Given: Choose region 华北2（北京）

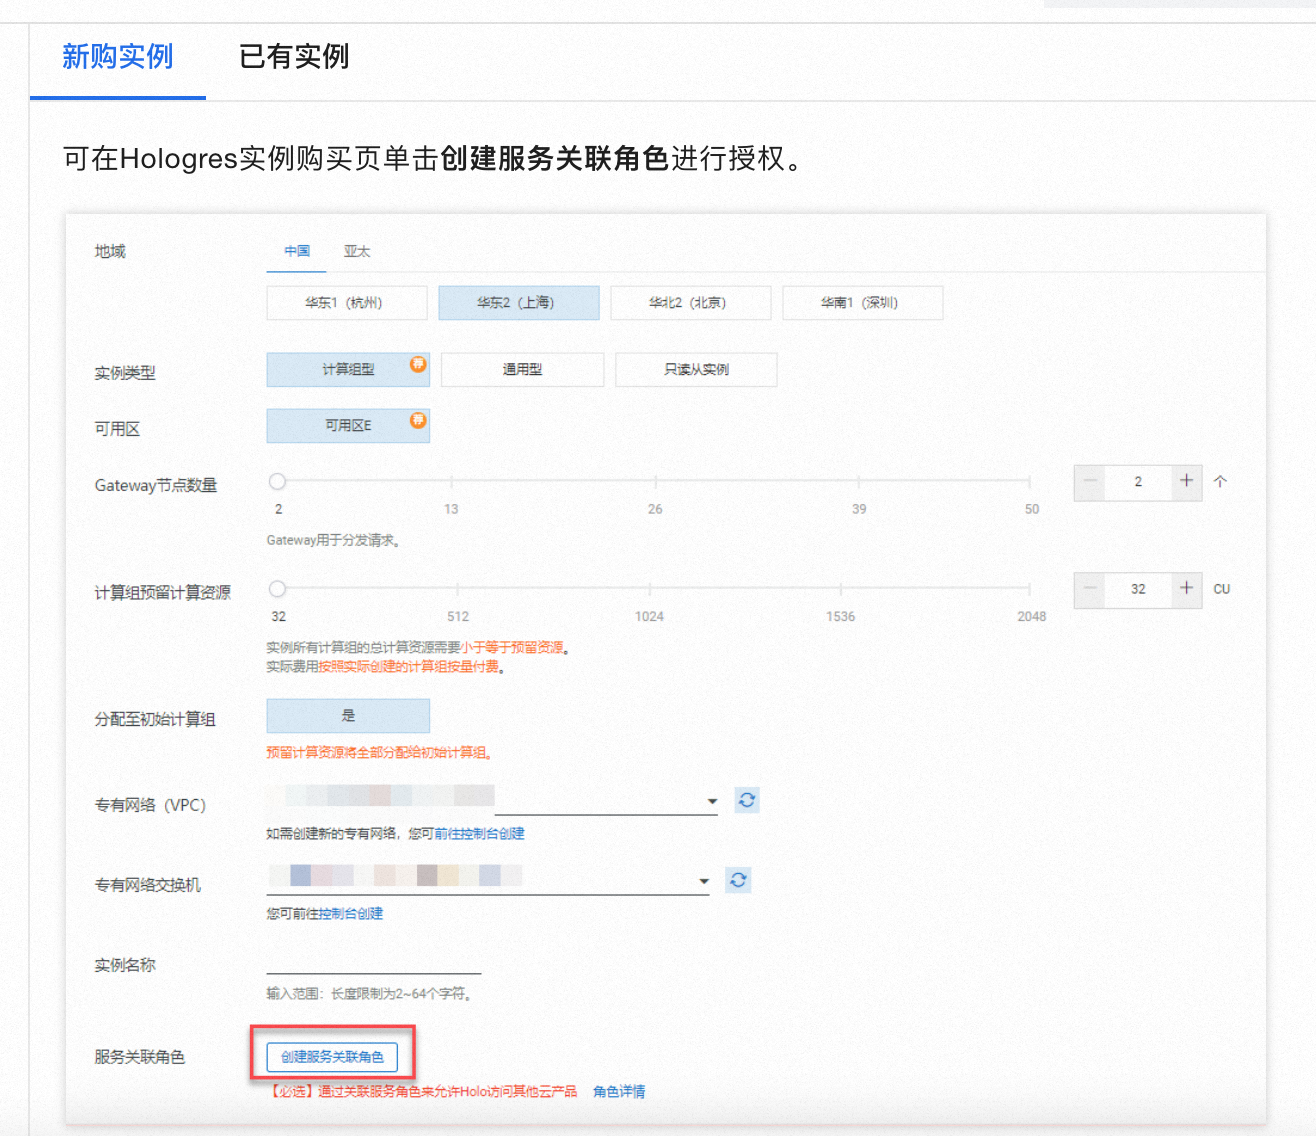Looking at the screenshot, I should tap(691, 303).
